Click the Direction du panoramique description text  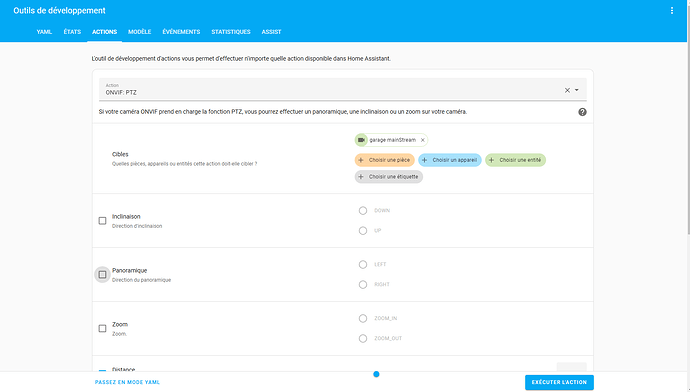141,280
